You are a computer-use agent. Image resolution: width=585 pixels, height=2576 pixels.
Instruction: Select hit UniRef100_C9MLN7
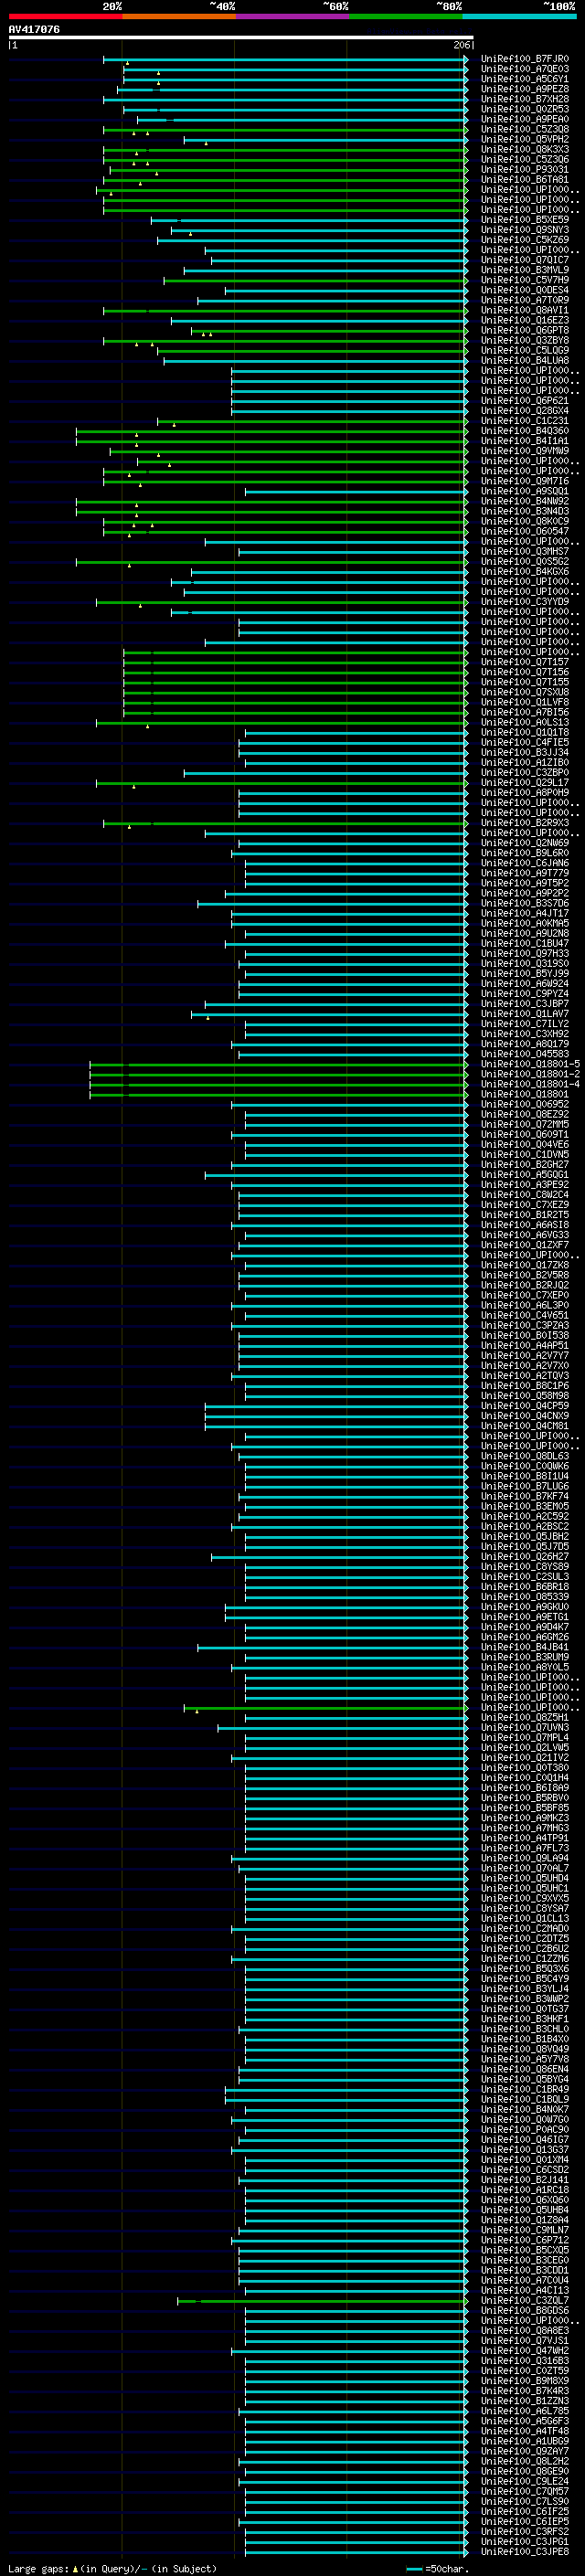[525, 2230]
